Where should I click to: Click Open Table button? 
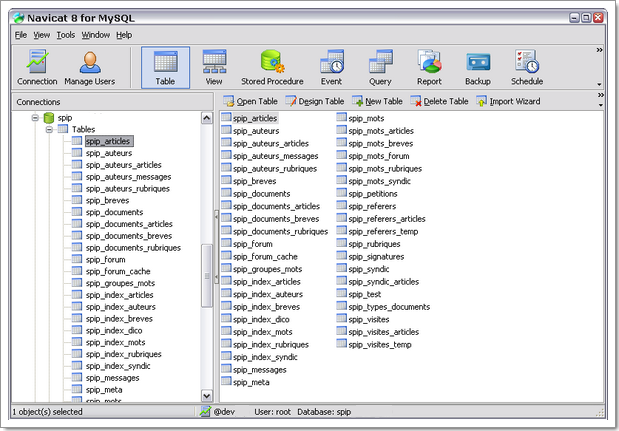click(x=250, y=101)
